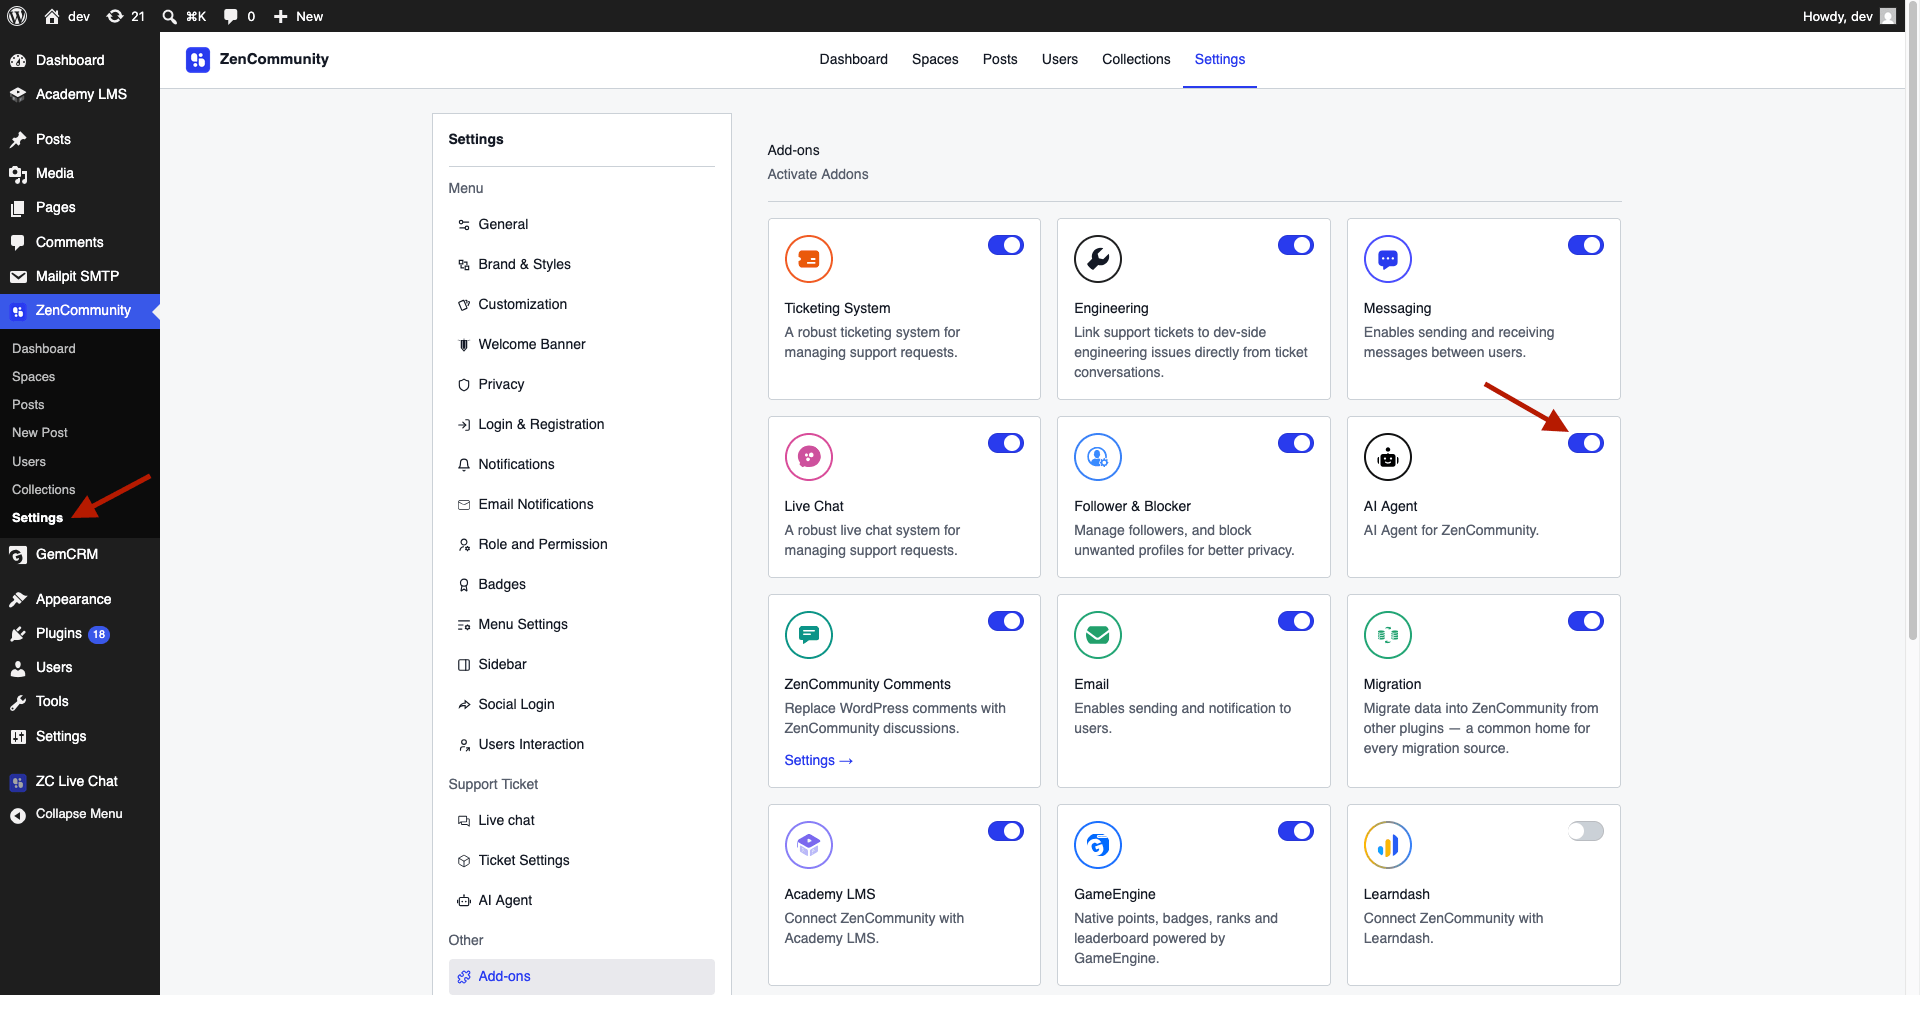
Task: Enable the Learndash addon toggle
Action: pos(1586,831)
